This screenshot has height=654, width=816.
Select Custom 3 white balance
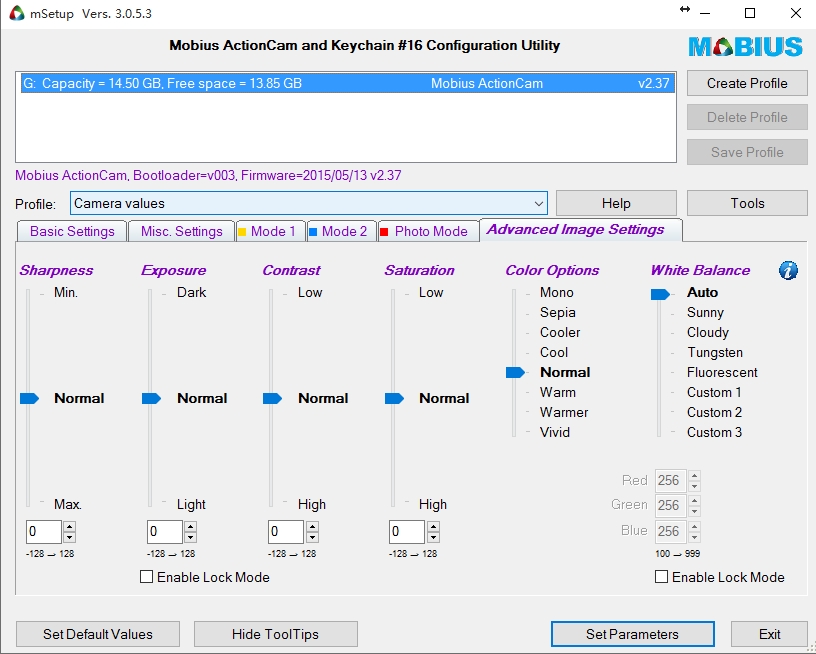714,432
